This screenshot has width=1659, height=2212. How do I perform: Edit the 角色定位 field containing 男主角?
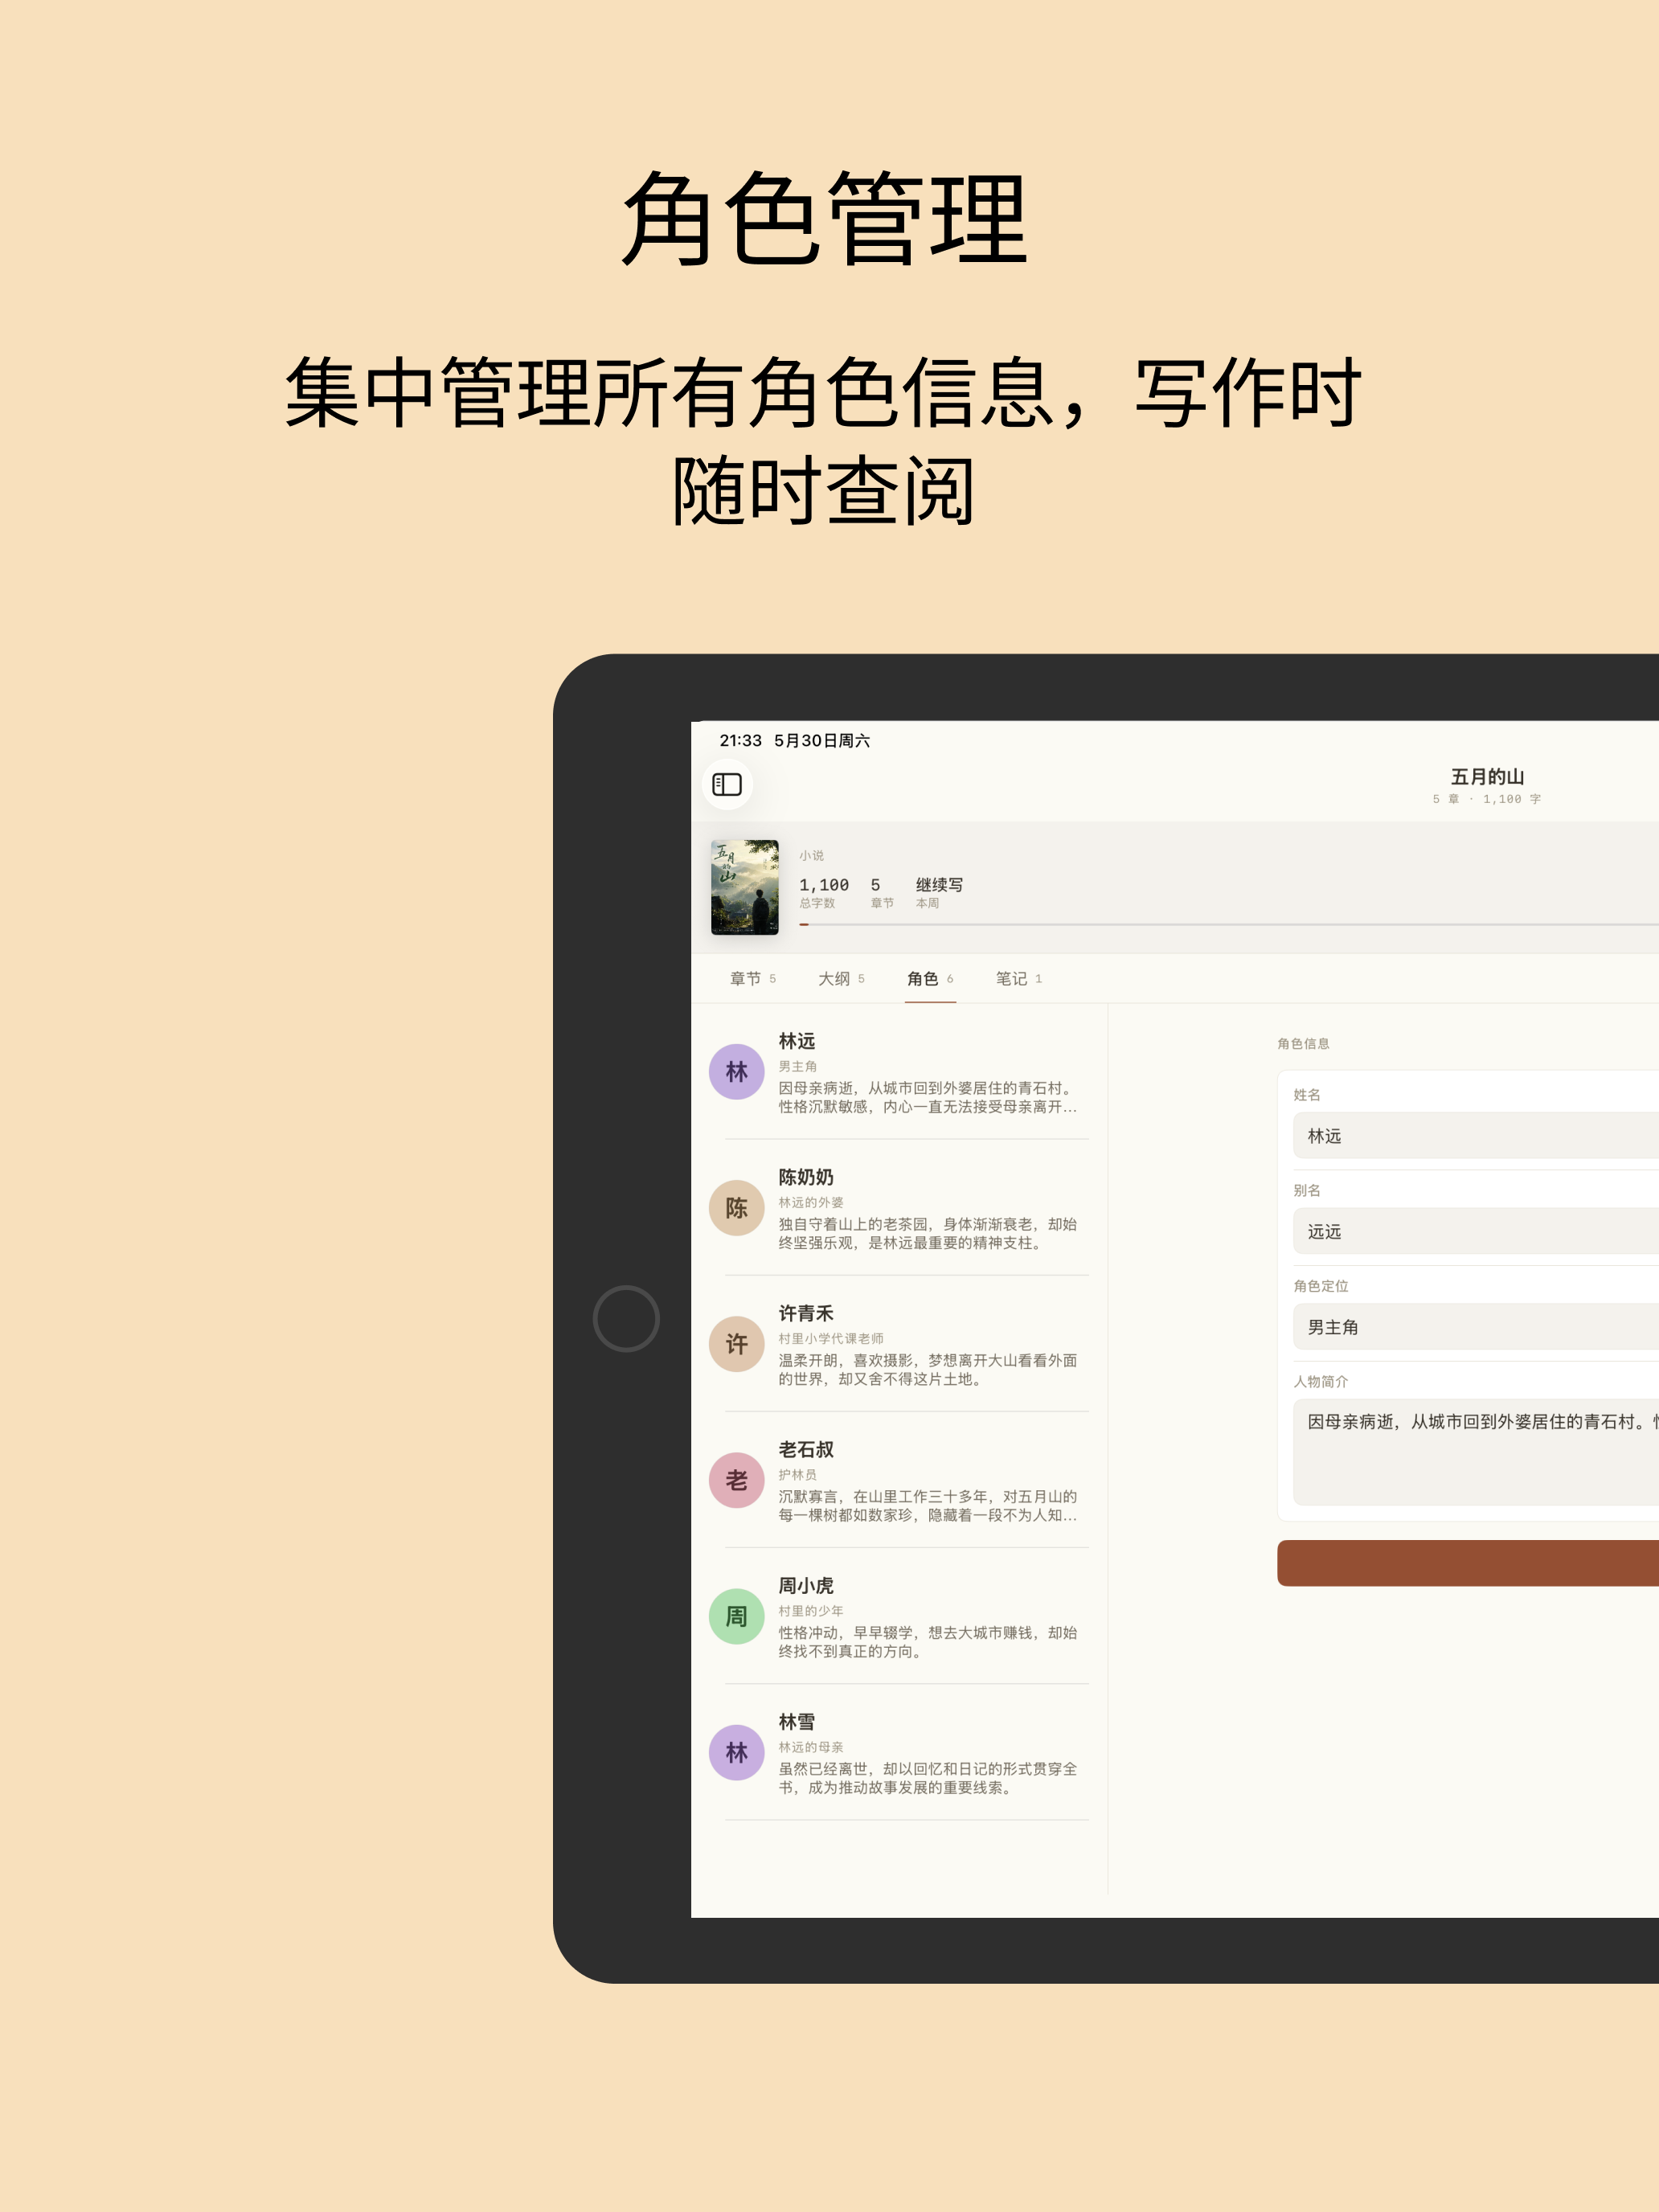[1476, 1327]
